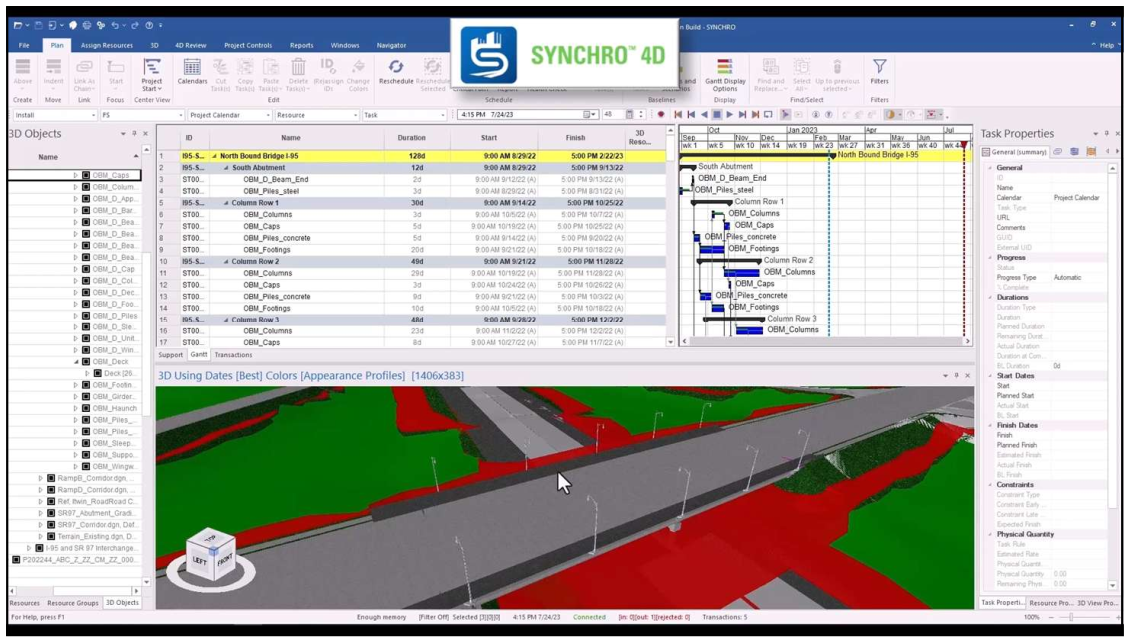
Task: Collapse South Abutment task group
Action: [x=226, y=168]
